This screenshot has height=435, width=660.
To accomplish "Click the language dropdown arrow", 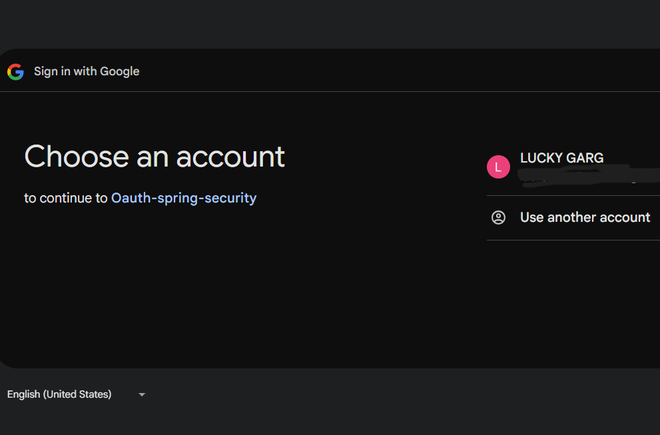I will tap(142, 395).
